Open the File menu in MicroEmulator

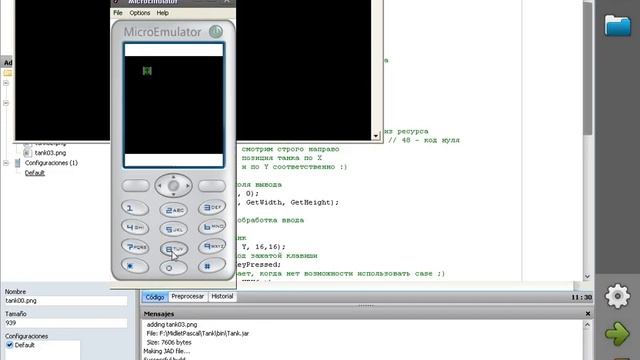pyautogui.click(x=118, y=13)
